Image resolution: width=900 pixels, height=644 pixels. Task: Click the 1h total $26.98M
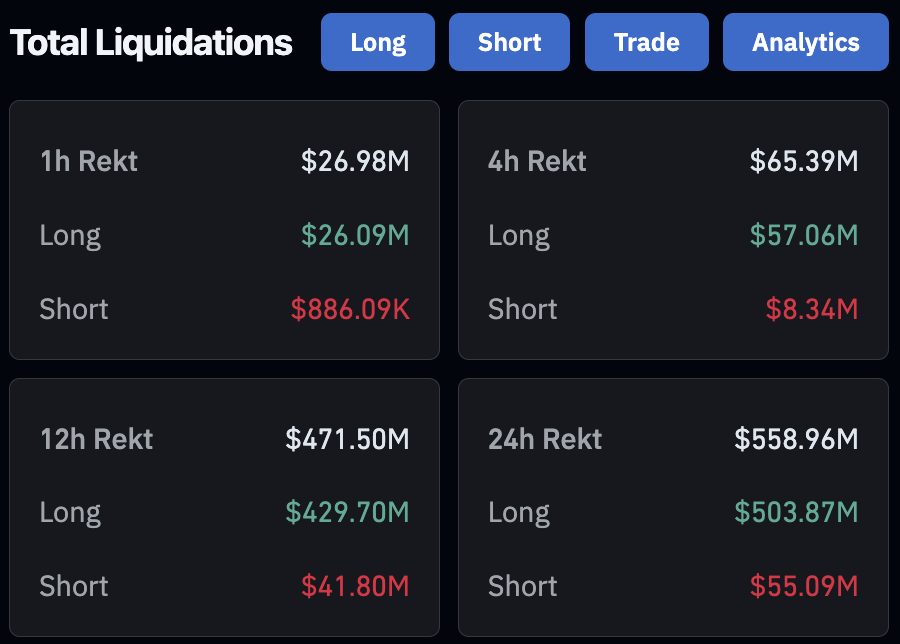coord(355,161)
